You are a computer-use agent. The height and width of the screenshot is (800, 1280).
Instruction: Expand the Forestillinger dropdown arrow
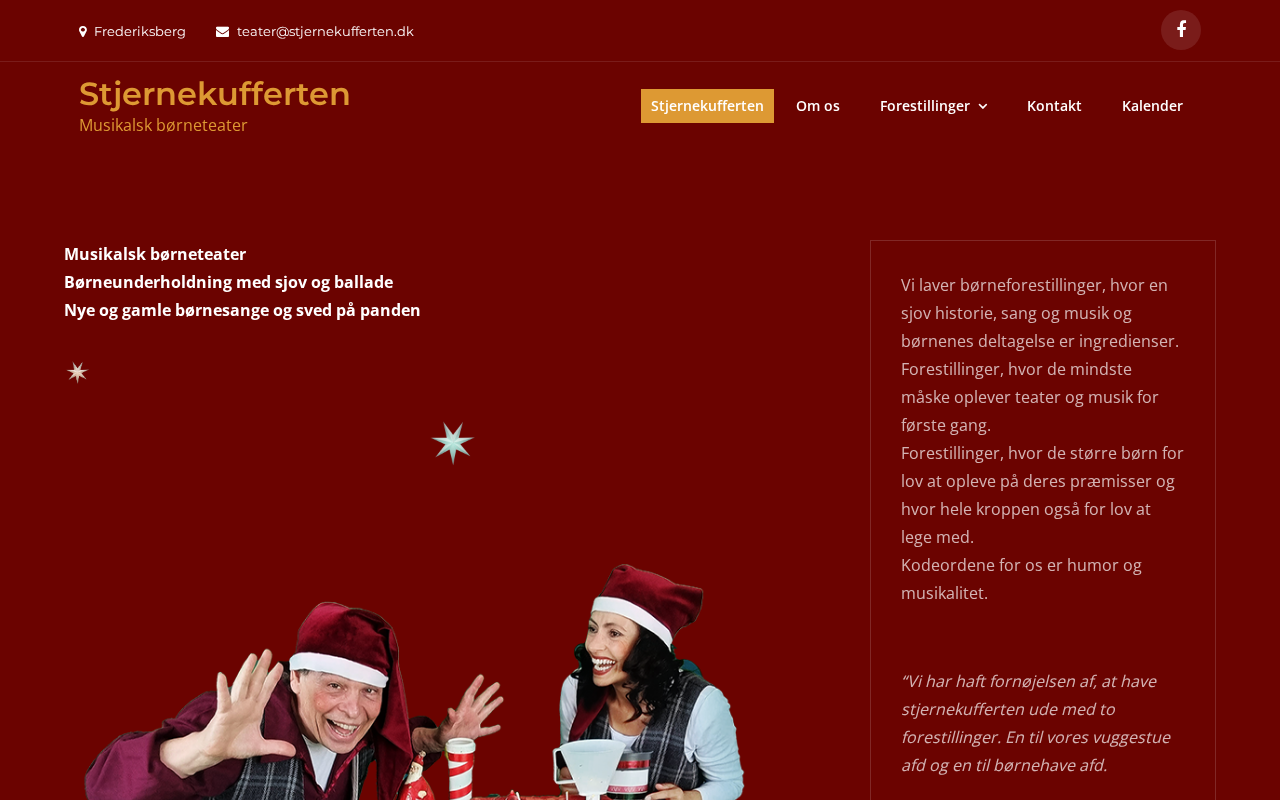pos(982,106)
